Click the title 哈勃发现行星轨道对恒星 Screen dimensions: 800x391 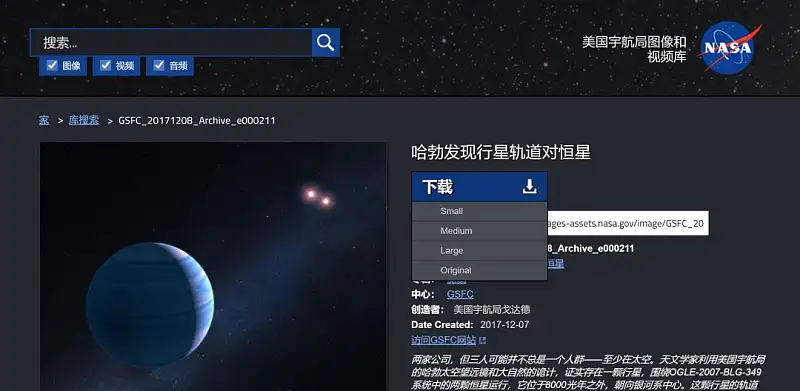click(x=501, y=153)
